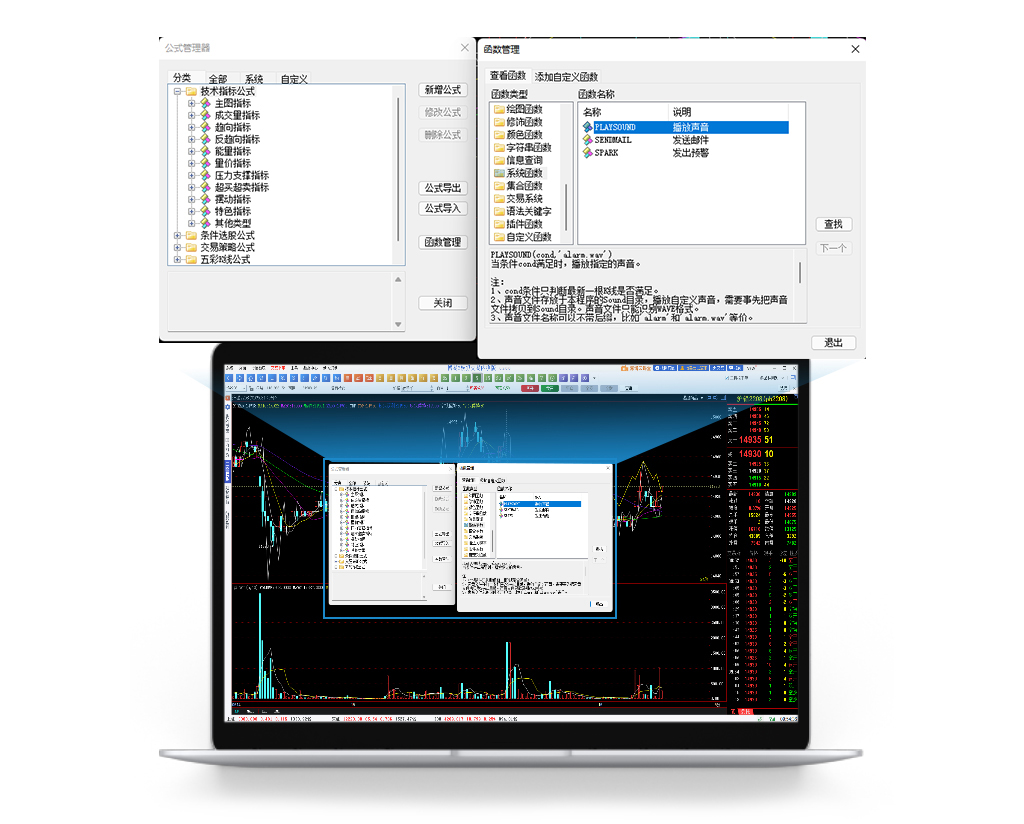Select the 集合函数 folder icon
1024x824 pixels.
499,186
